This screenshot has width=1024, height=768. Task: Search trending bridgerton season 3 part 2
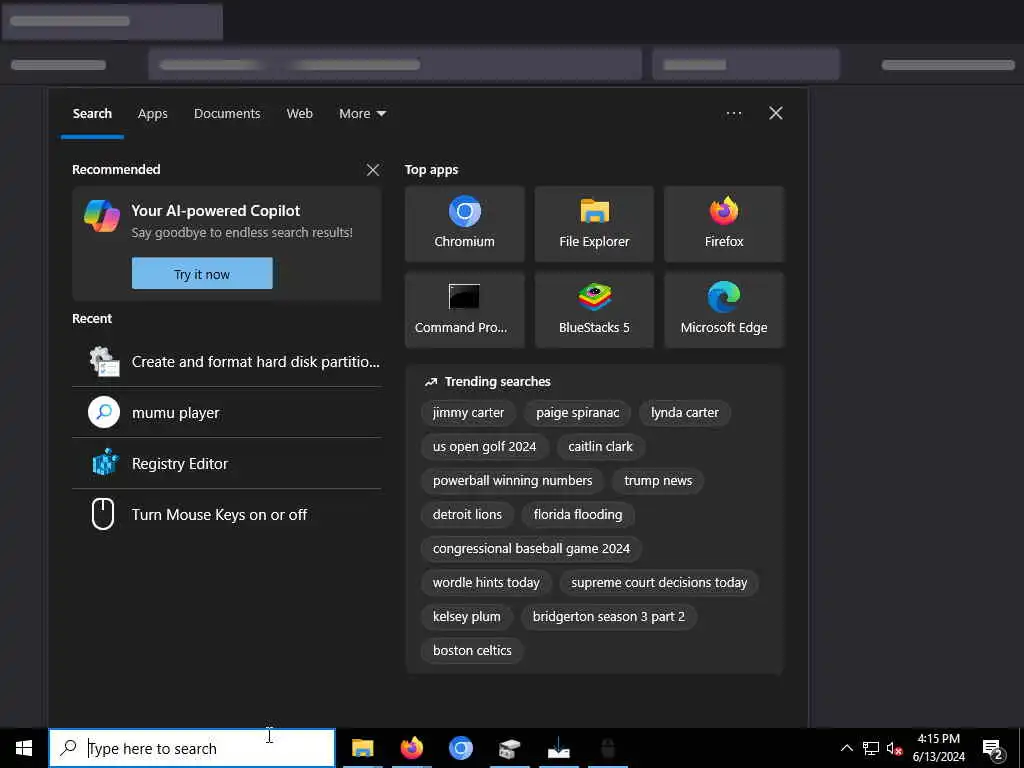click(609, 616)
